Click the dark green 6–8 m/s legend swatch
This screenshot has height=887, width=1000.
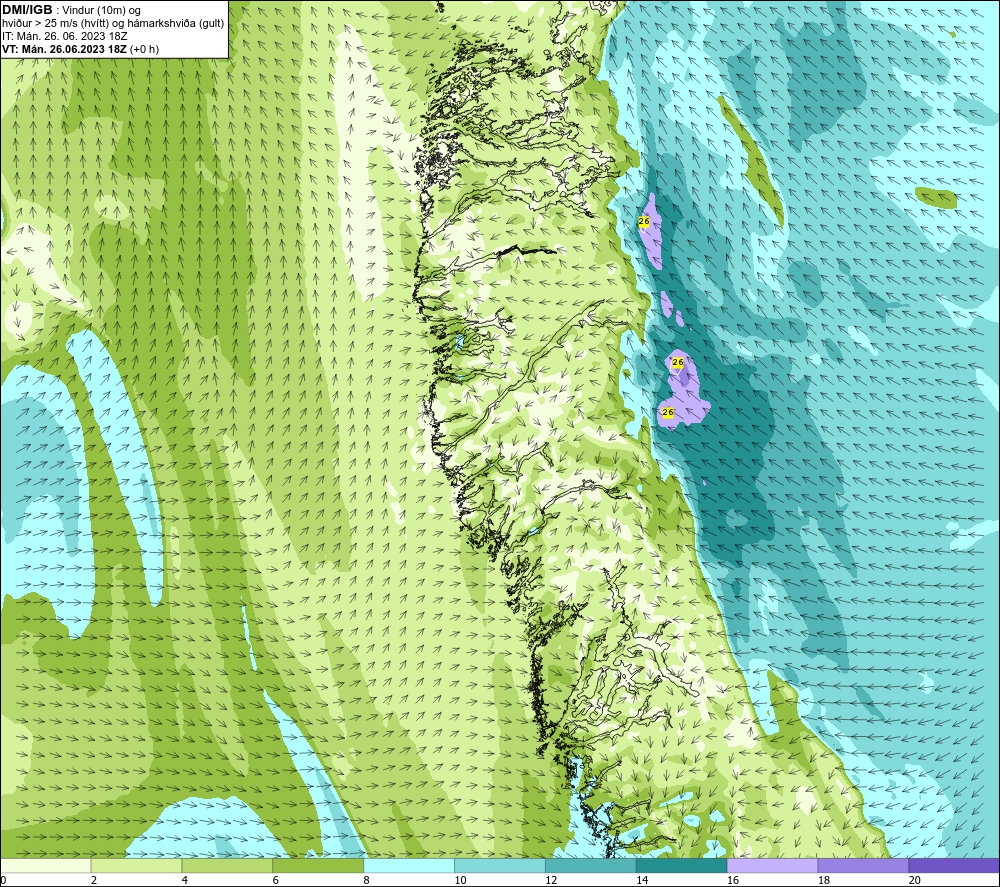tap(318, 865)
